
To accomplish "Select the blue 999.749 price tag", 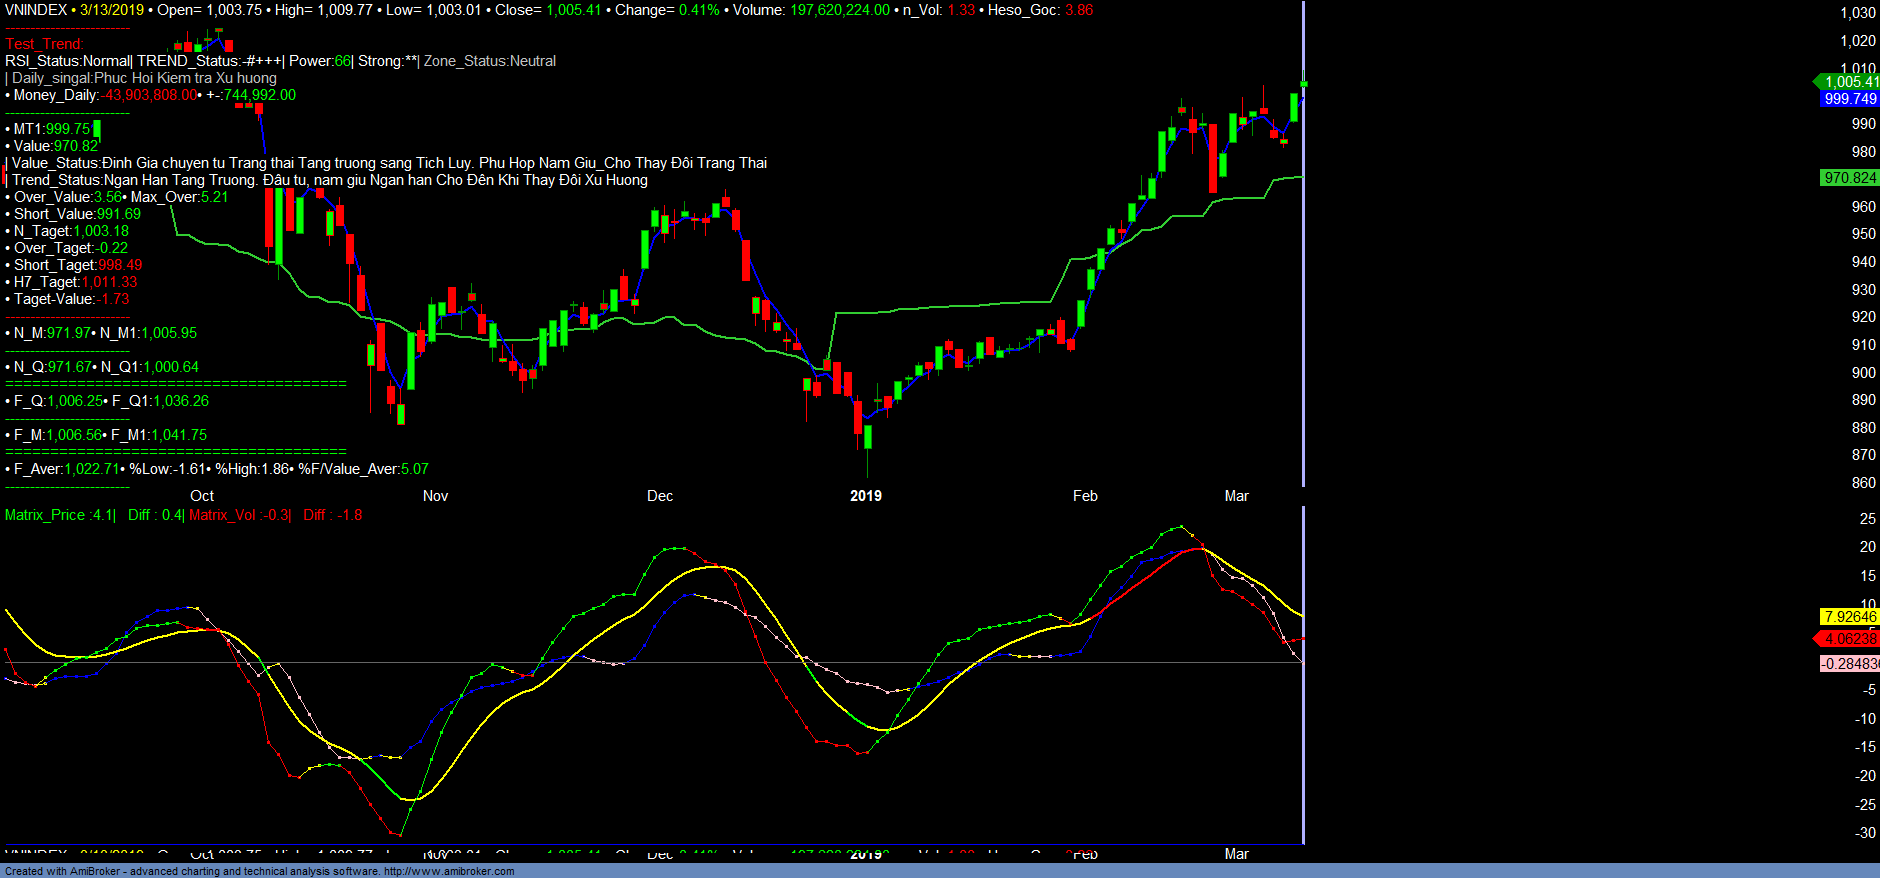I will pos(1850,99).
